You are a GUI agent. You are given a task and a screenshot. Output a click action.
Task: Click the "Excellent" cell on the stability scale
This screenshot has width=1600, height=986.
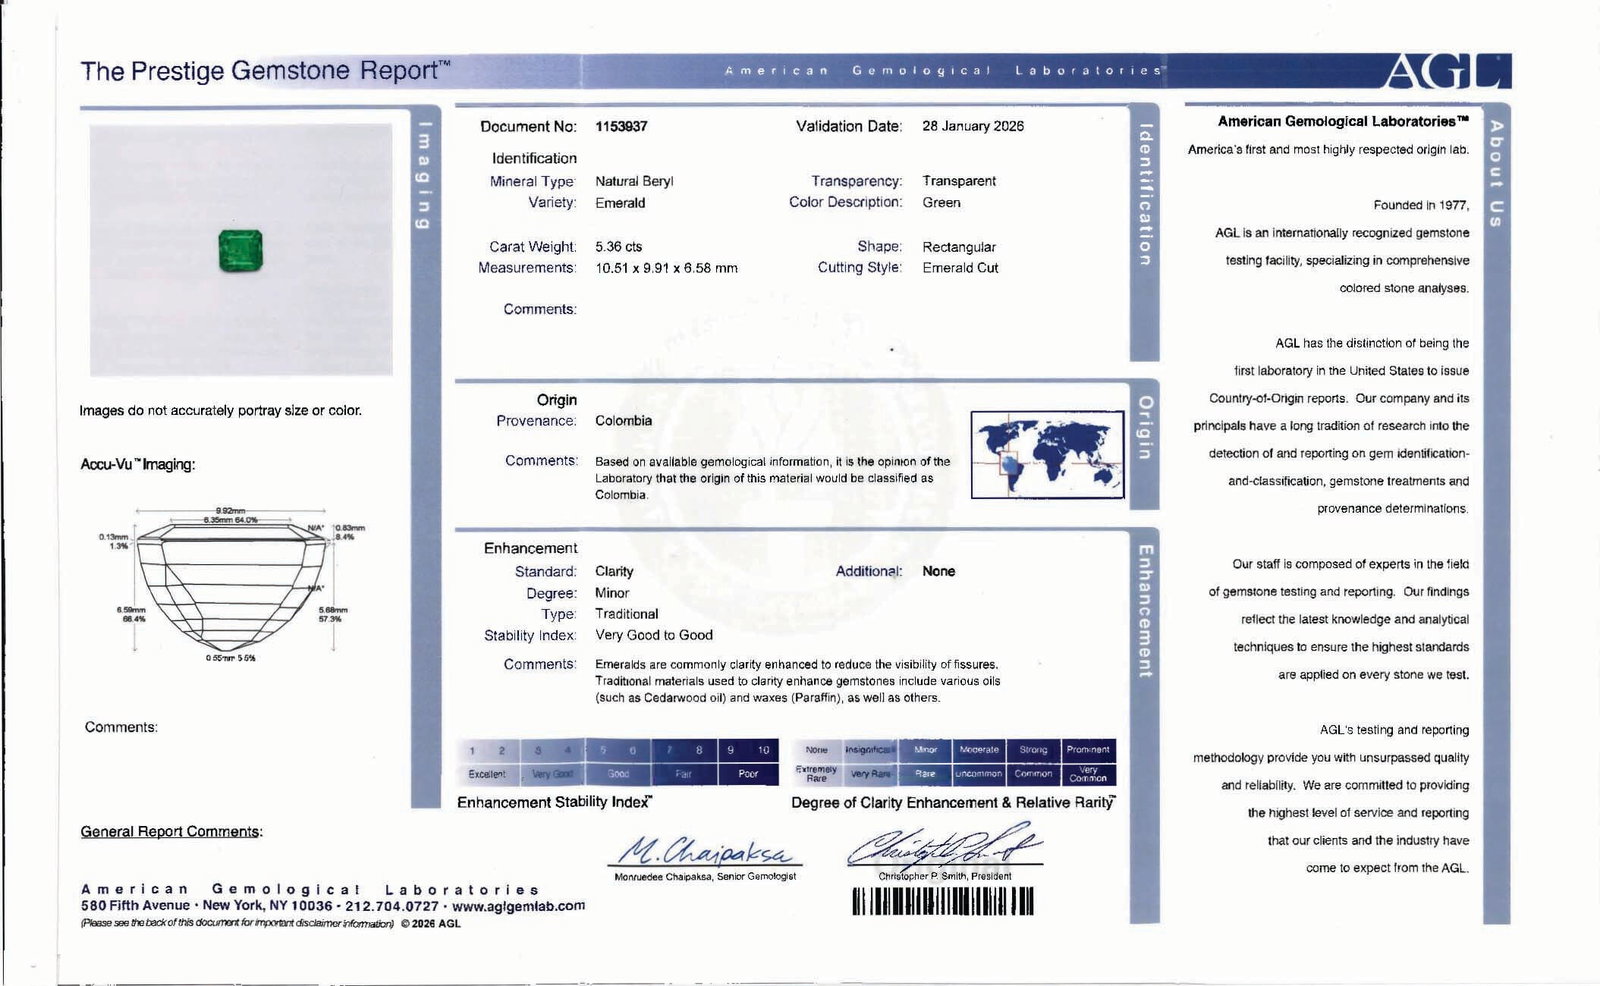pos(487,774)
